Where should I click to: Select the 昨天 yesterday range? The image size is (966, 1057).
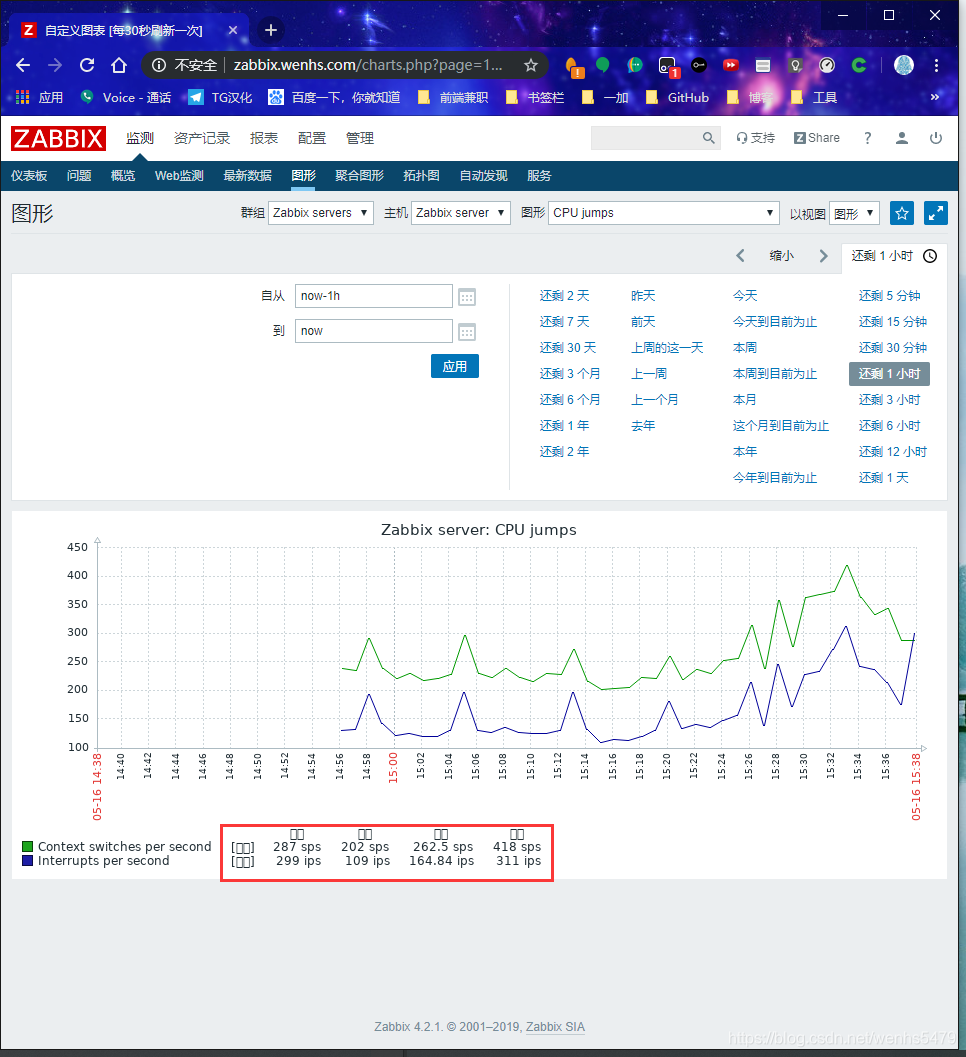click(x=643, y=295)
